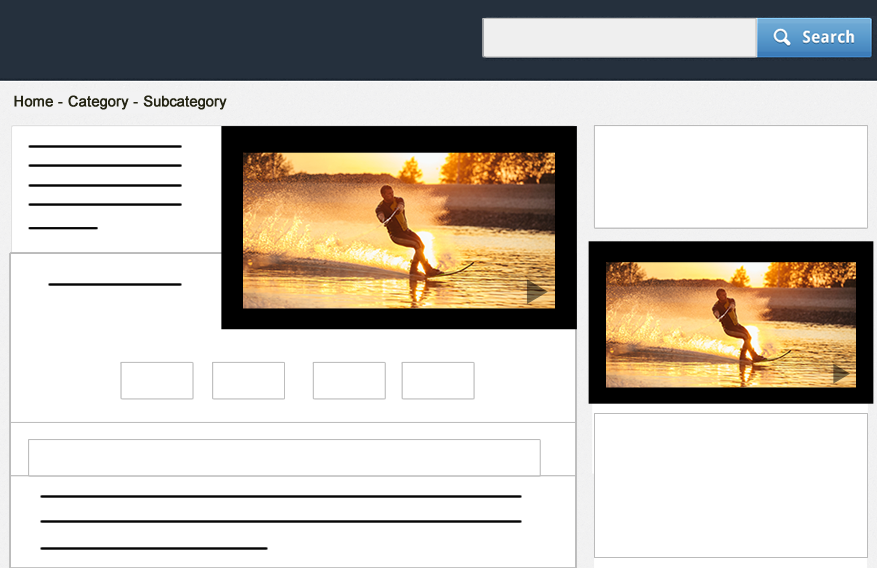
Task: Click the Search button
Action: pyautogui.click(x=814, y=38)
